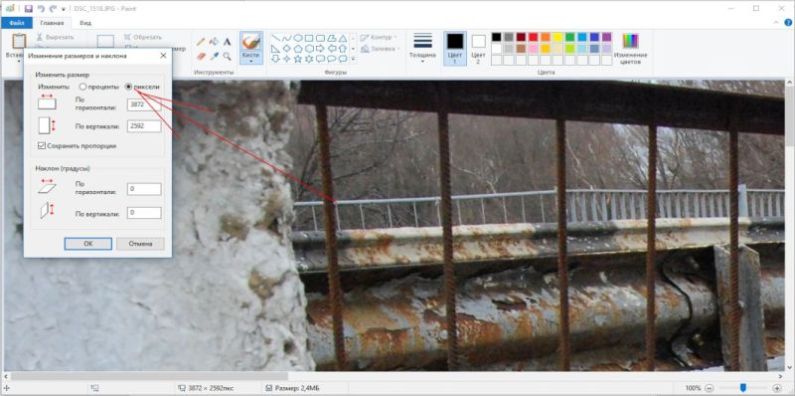The height and width of the screenshot is (396, 795).
Task: Click the scrollbar right arrow
Action: (x=780, y=376)
